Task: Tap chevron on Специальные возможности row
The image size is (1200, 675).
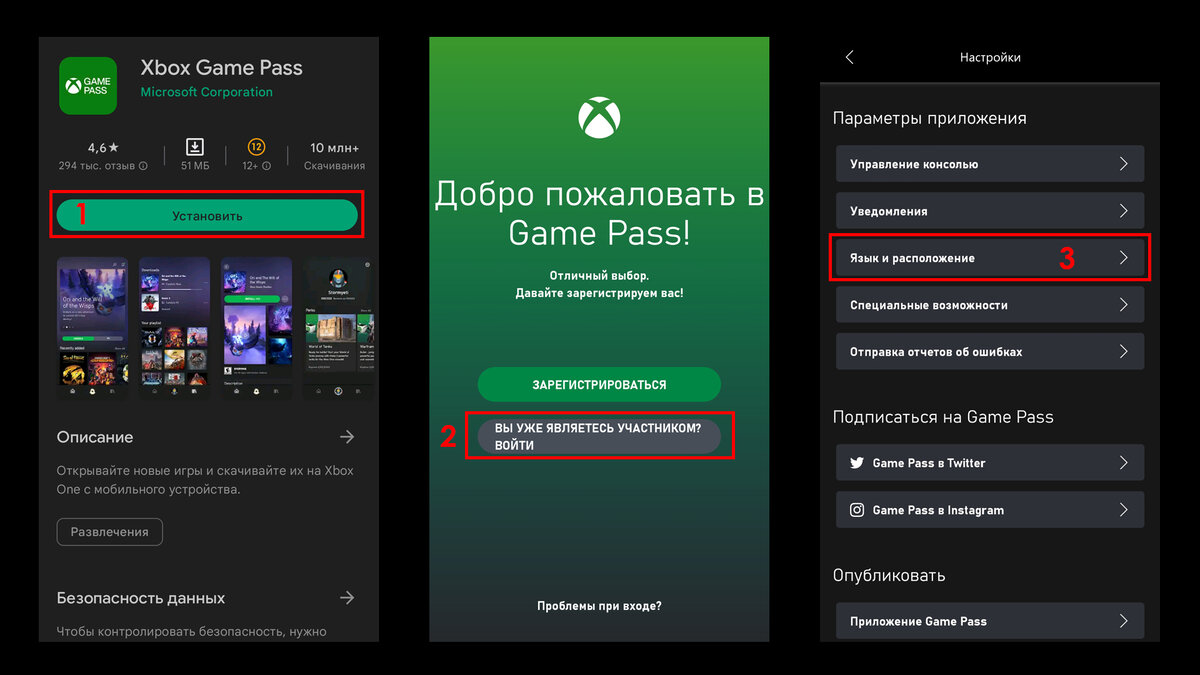Action: click(x=1123, y=305)
